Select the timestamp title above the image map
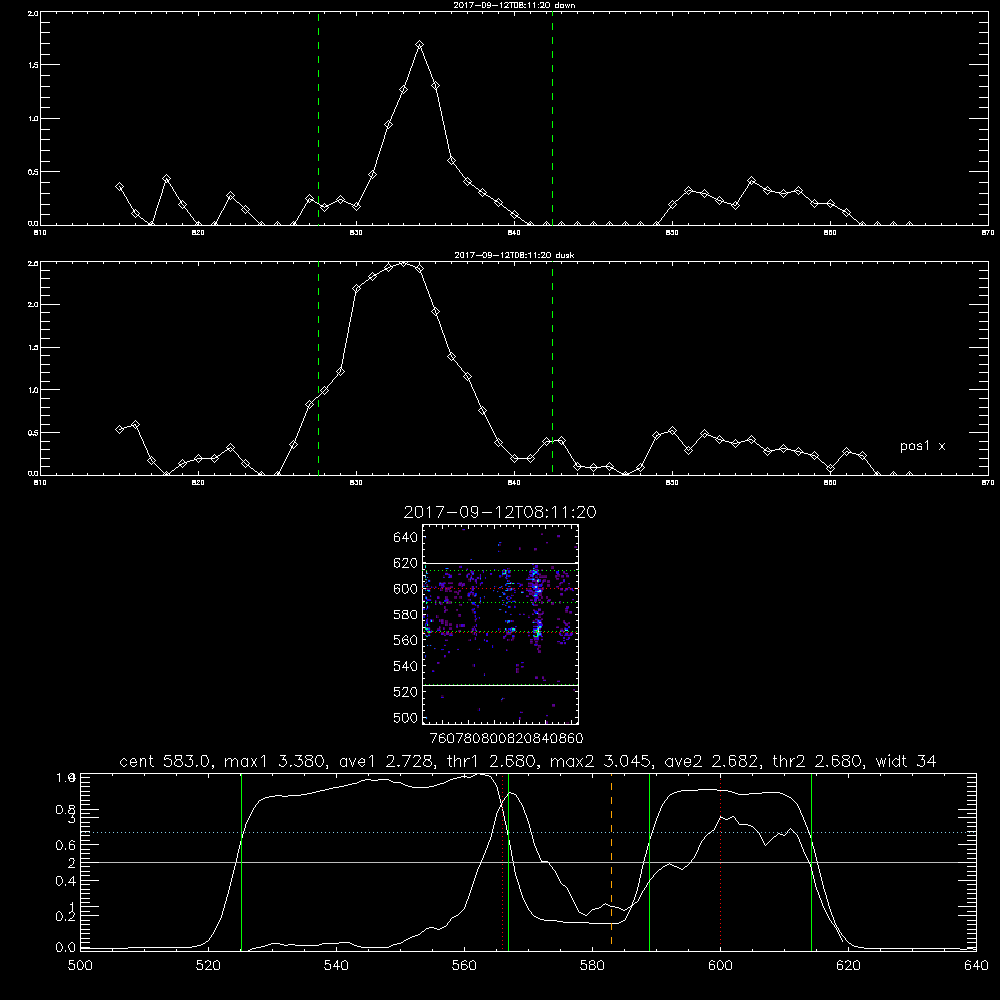Image resolution: width=1000 pixels, height=1000 pixels. 500,512
